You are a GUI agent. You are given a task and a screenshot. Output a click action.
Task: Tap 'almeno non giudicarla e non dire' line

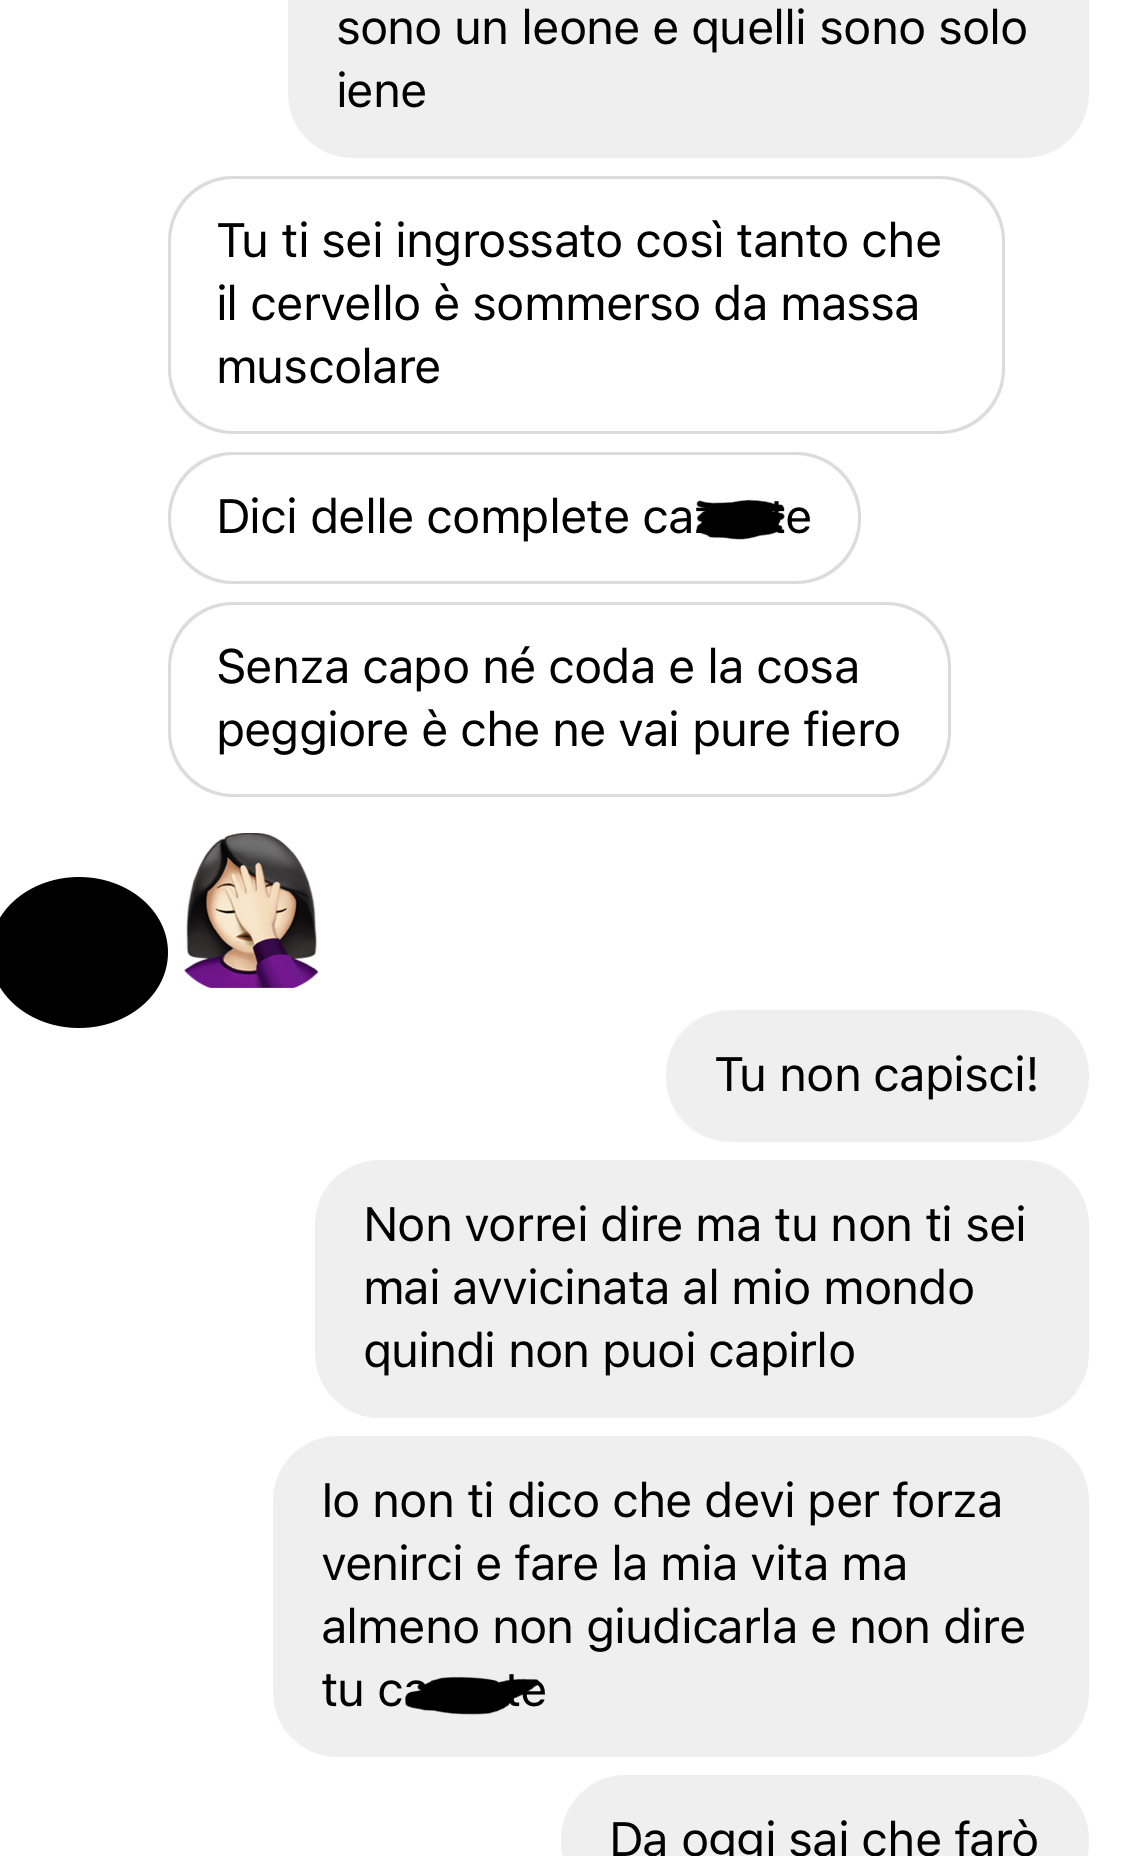pos(673,1628)
